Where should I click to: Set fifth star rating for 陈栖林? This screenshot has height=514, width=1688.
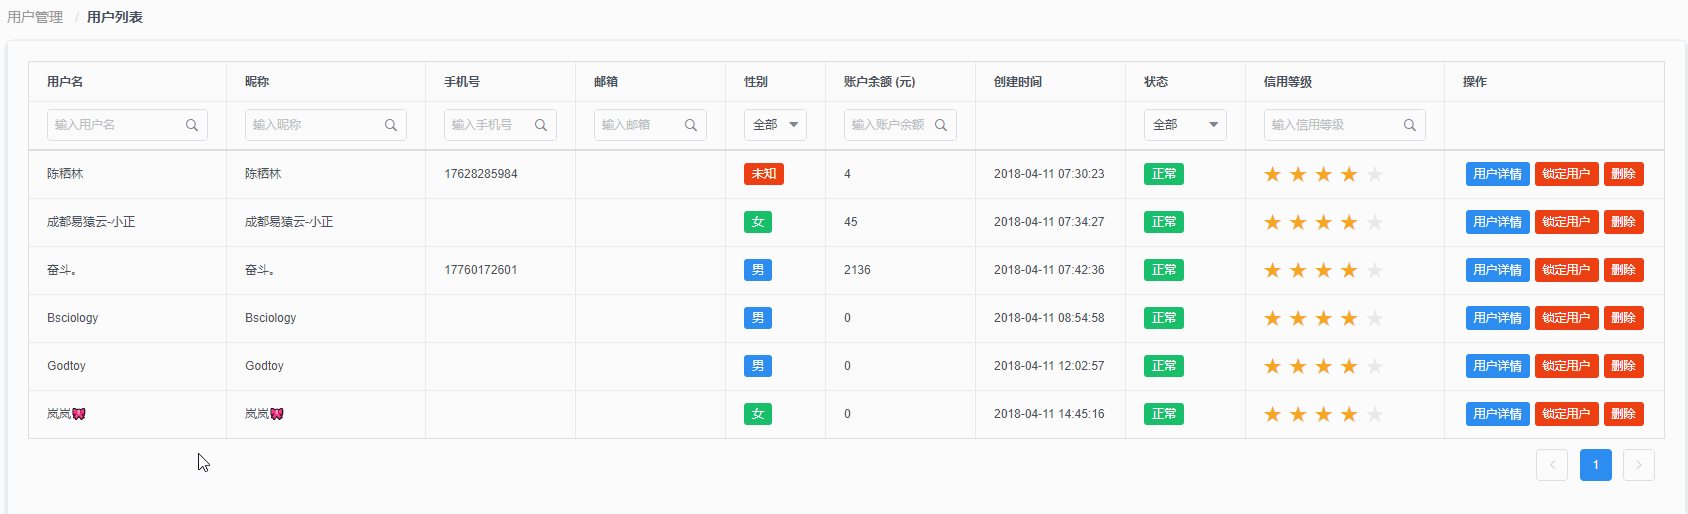(1375, 174)
